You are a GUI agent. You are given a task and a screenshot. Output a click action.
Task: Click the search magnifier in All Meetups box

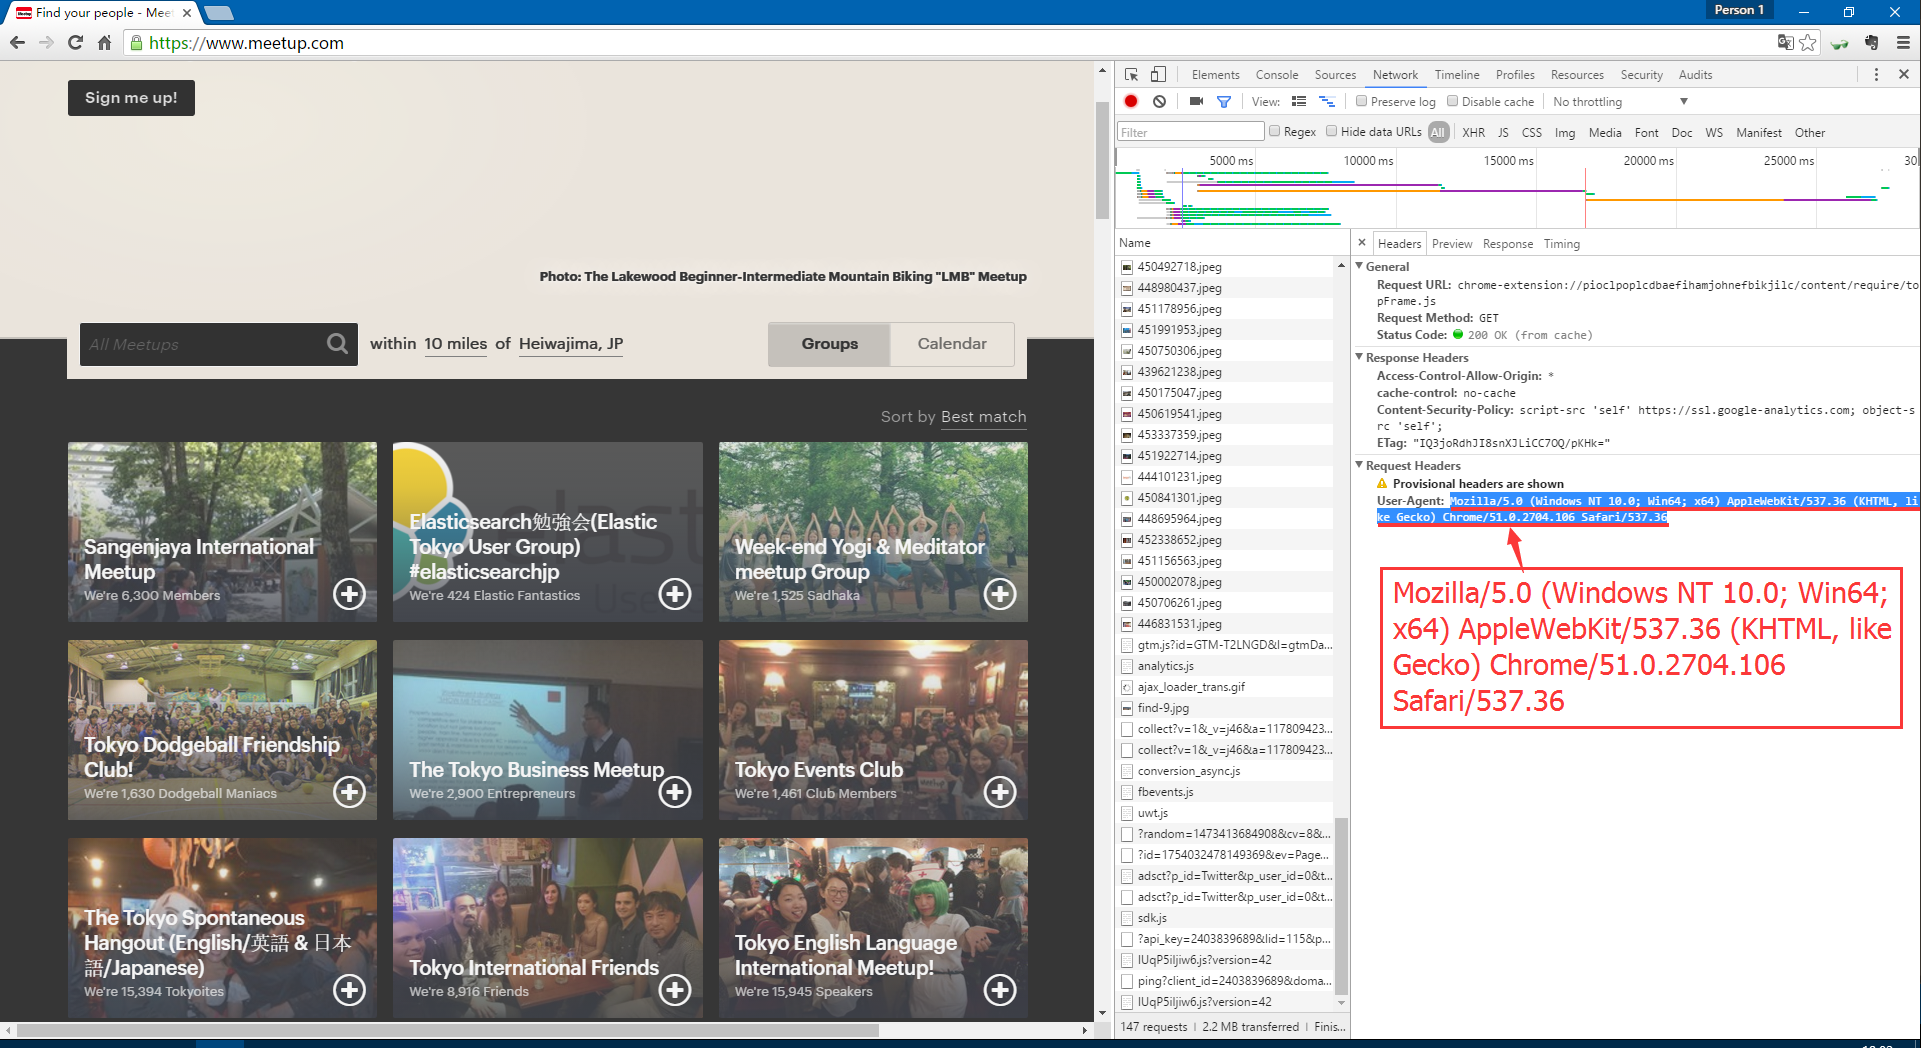point(337,344)
